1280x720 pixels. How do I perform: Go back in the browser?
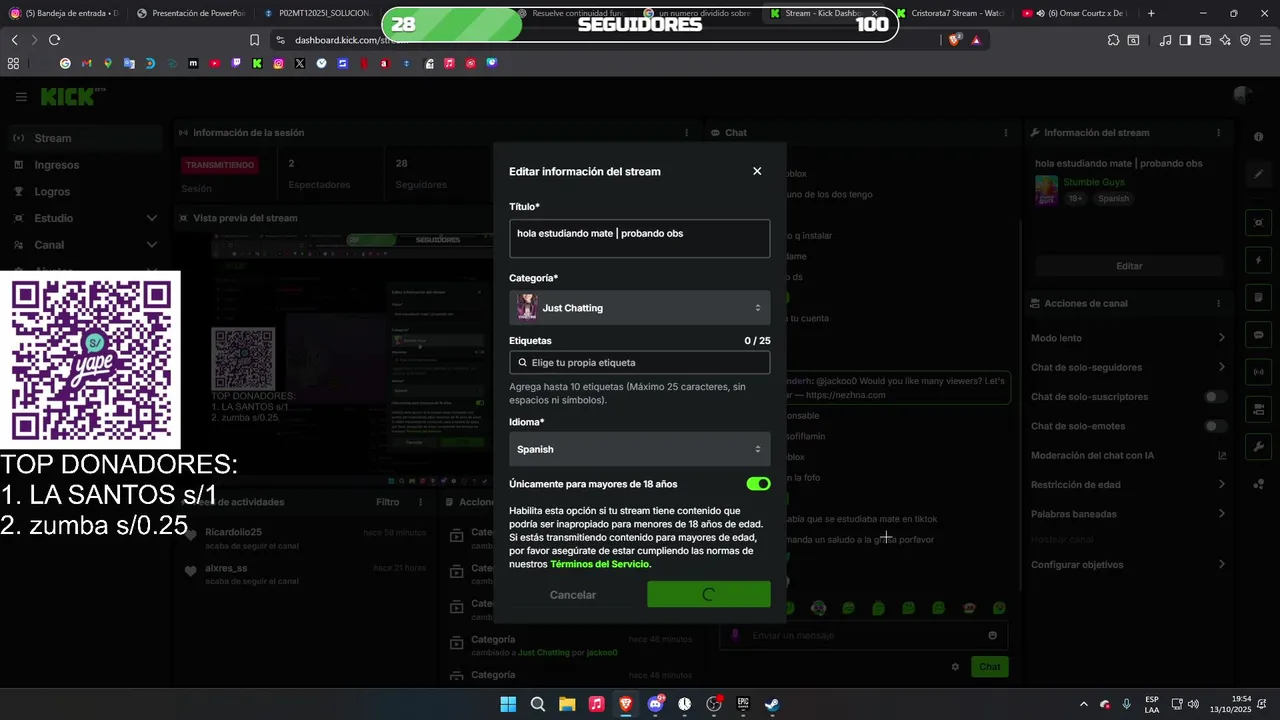coord(14,40)
